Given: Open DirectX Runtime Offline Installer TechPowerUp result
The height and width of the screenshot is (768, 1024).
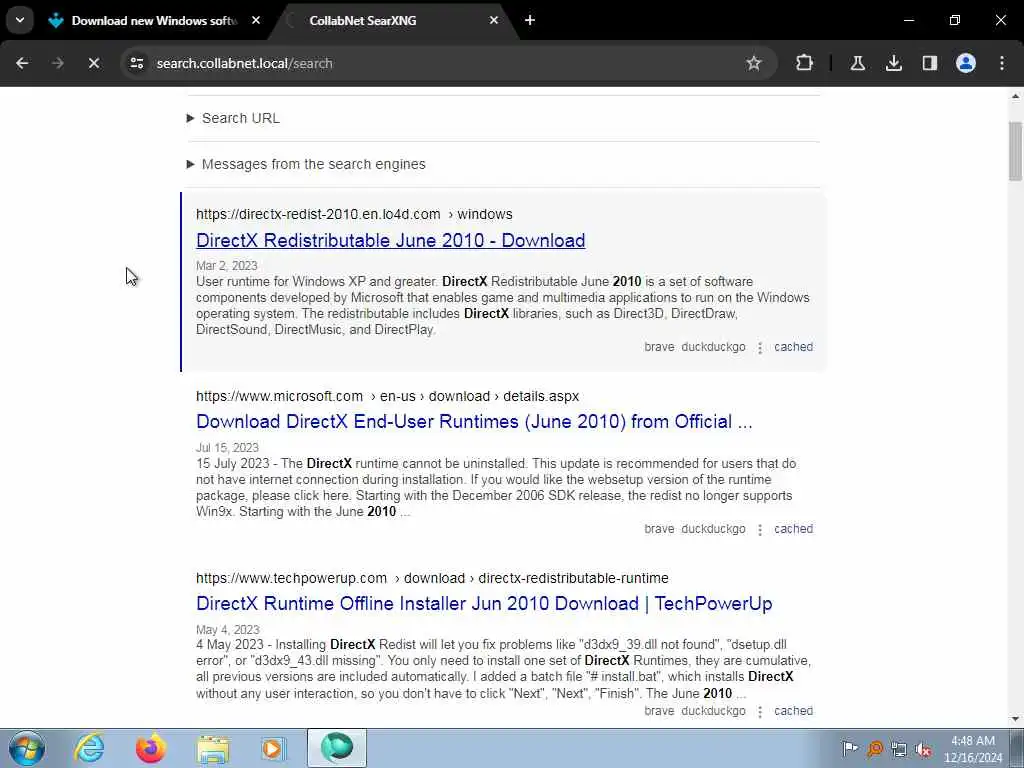Looking at the screenshot, I should point(484,603).
